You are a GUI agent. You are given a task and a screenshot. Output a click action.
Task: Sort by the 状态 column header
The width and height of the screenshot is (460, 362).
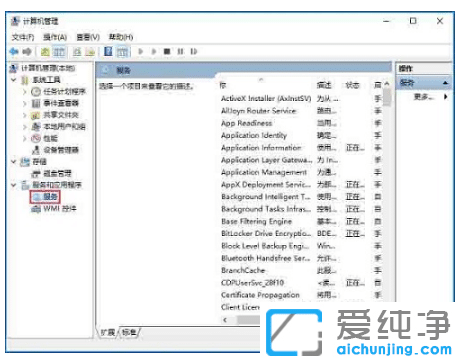(x=352, y=85)
